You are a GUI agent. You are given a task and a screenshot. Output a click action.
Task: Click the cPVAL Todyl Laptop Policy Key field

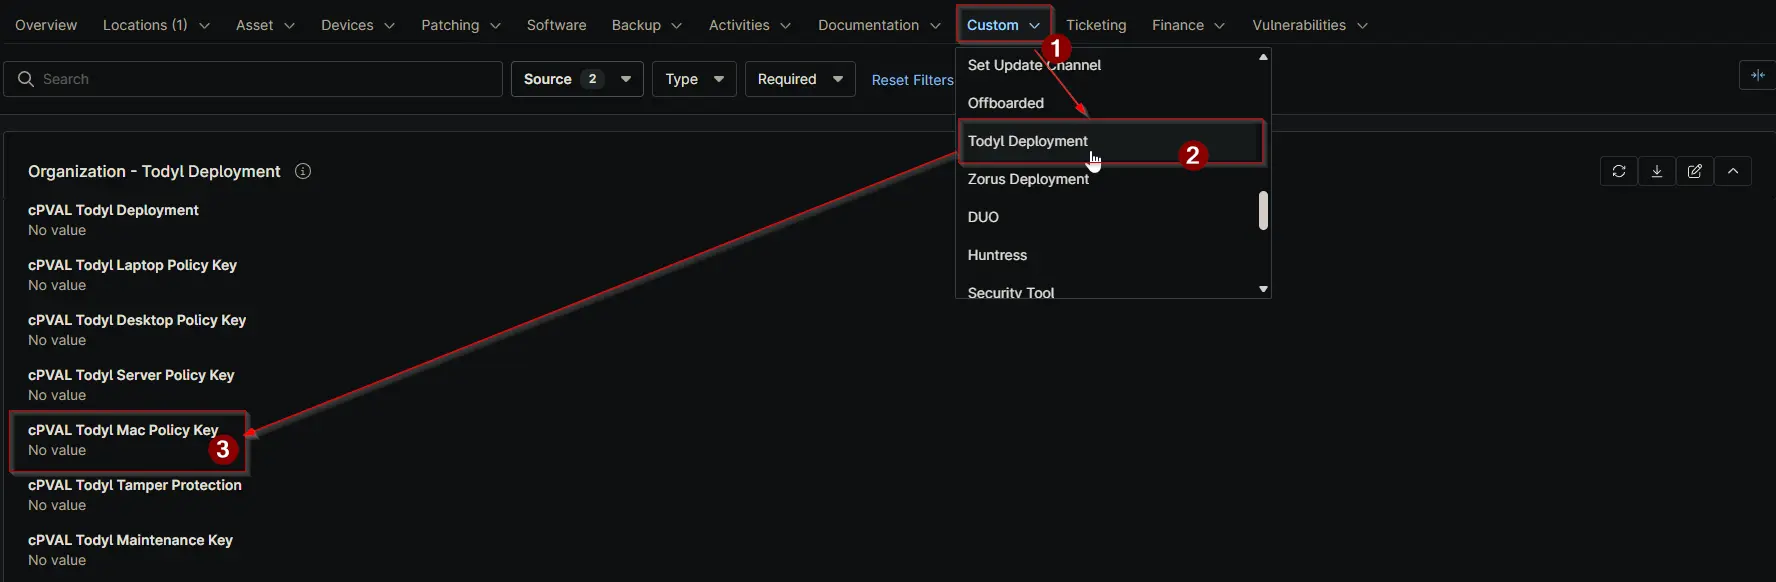[x=132, y=275]
